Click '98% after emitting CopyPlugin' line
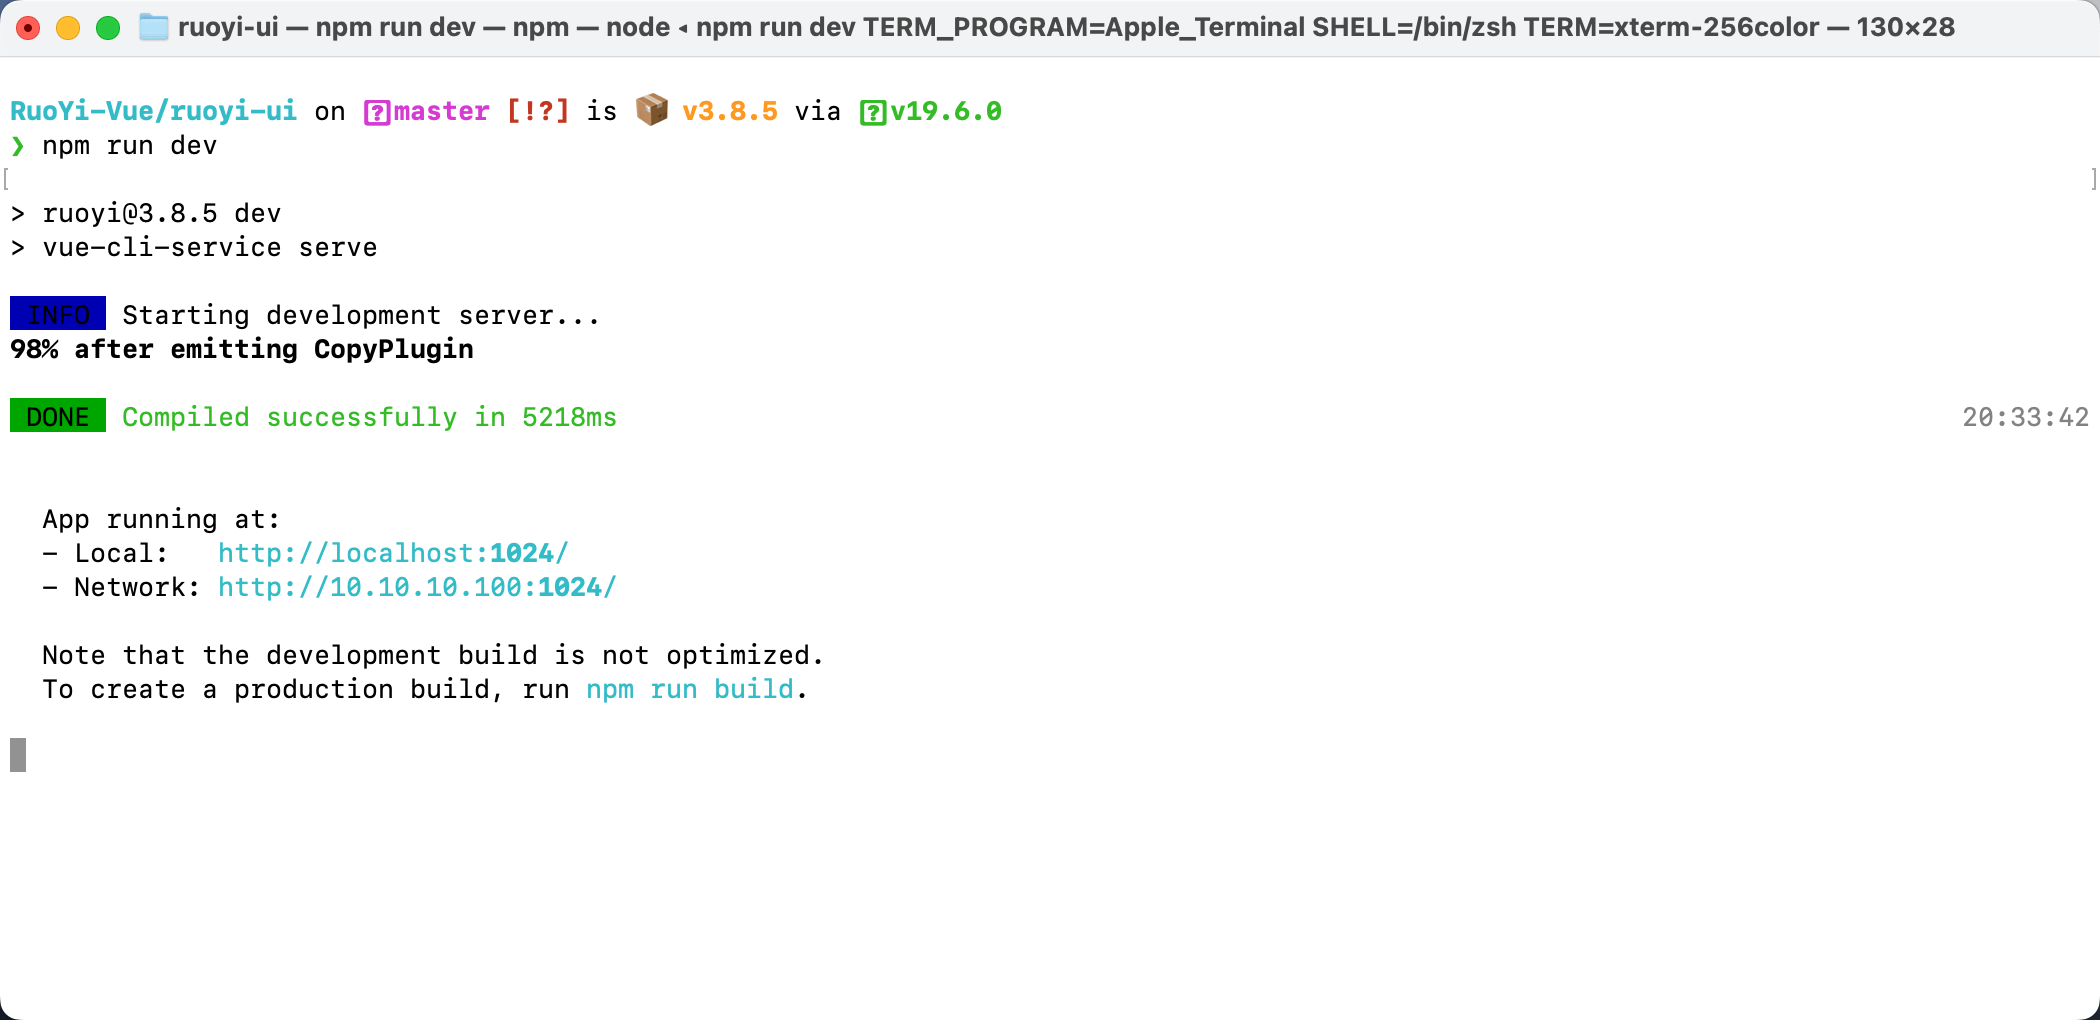 (242, 349)
